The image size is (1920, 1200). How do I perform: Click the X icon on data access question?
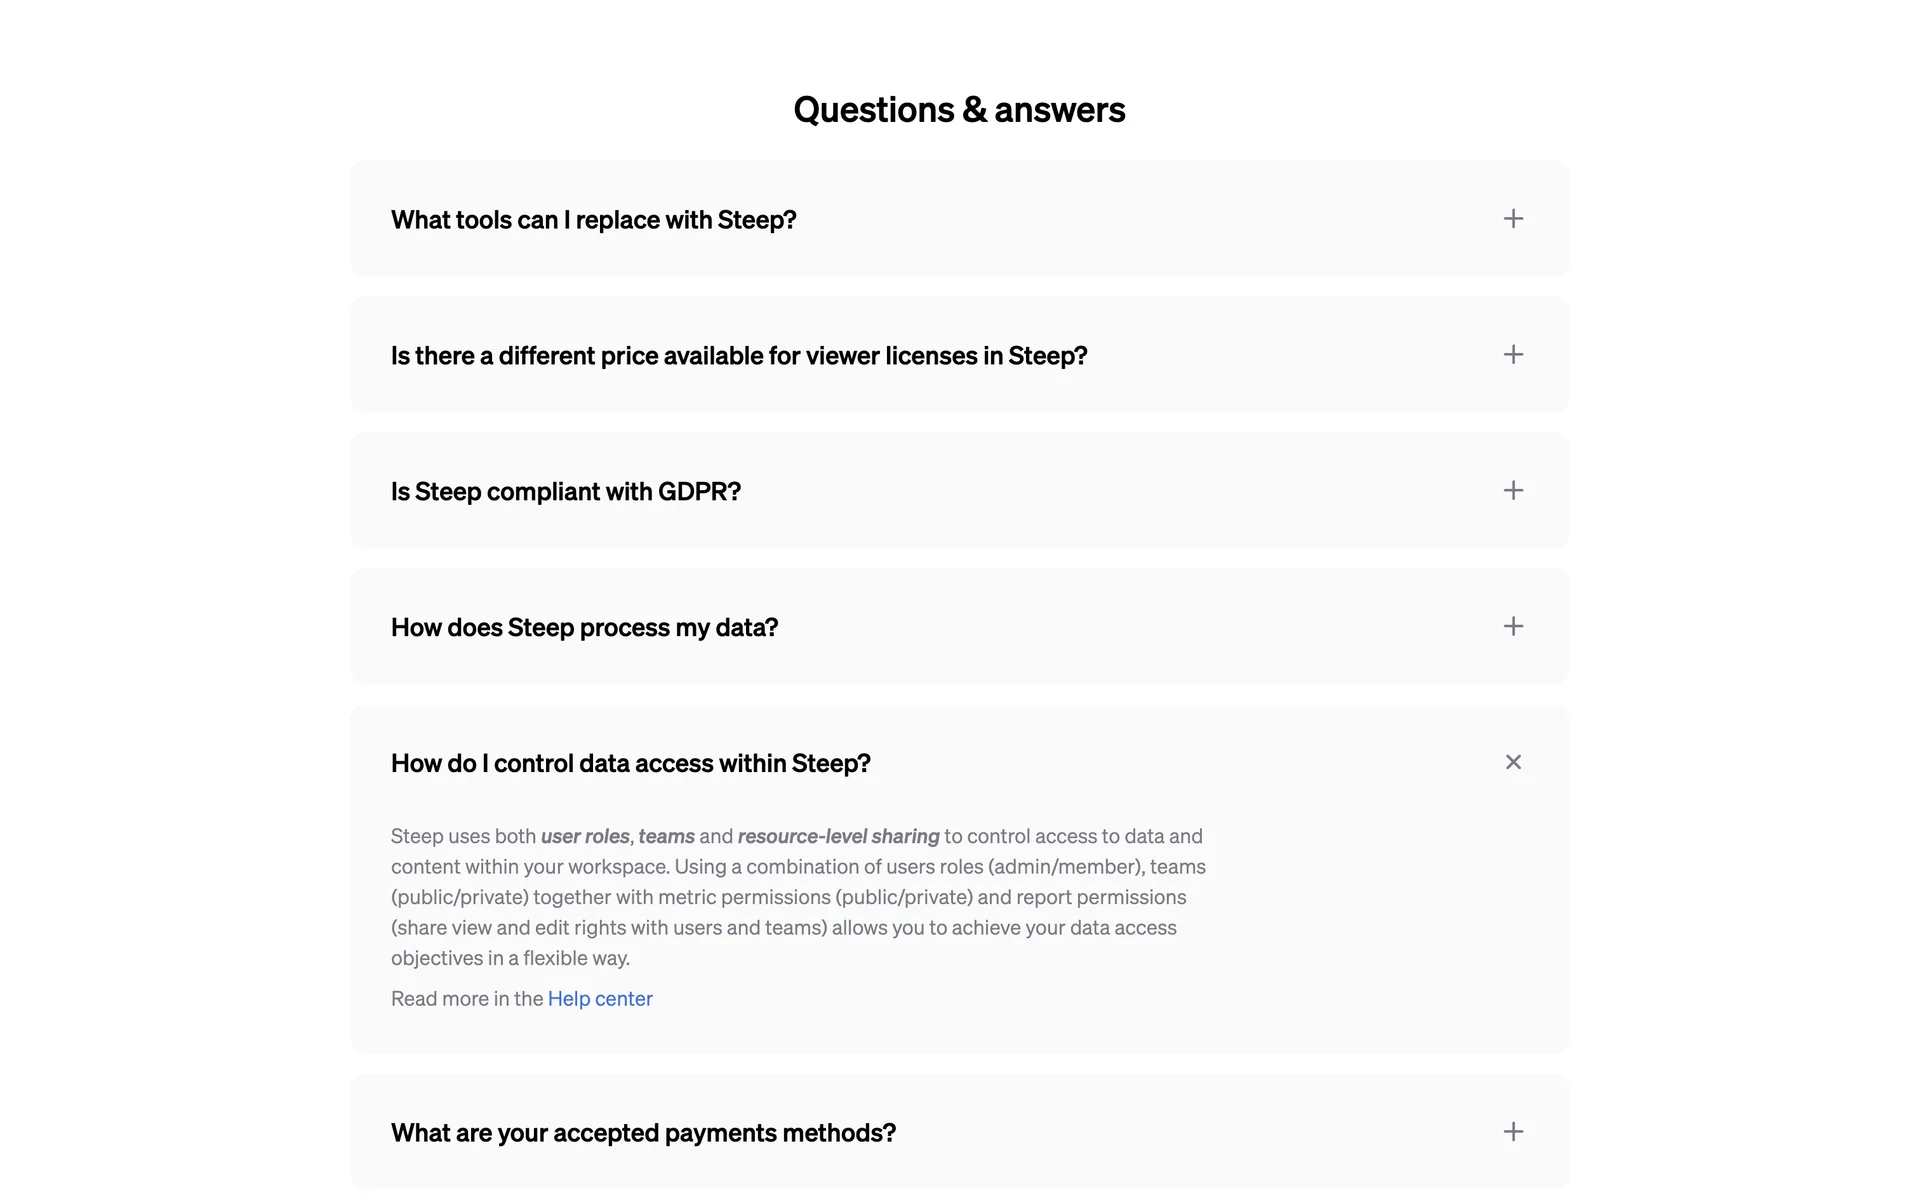(1513, 763)
